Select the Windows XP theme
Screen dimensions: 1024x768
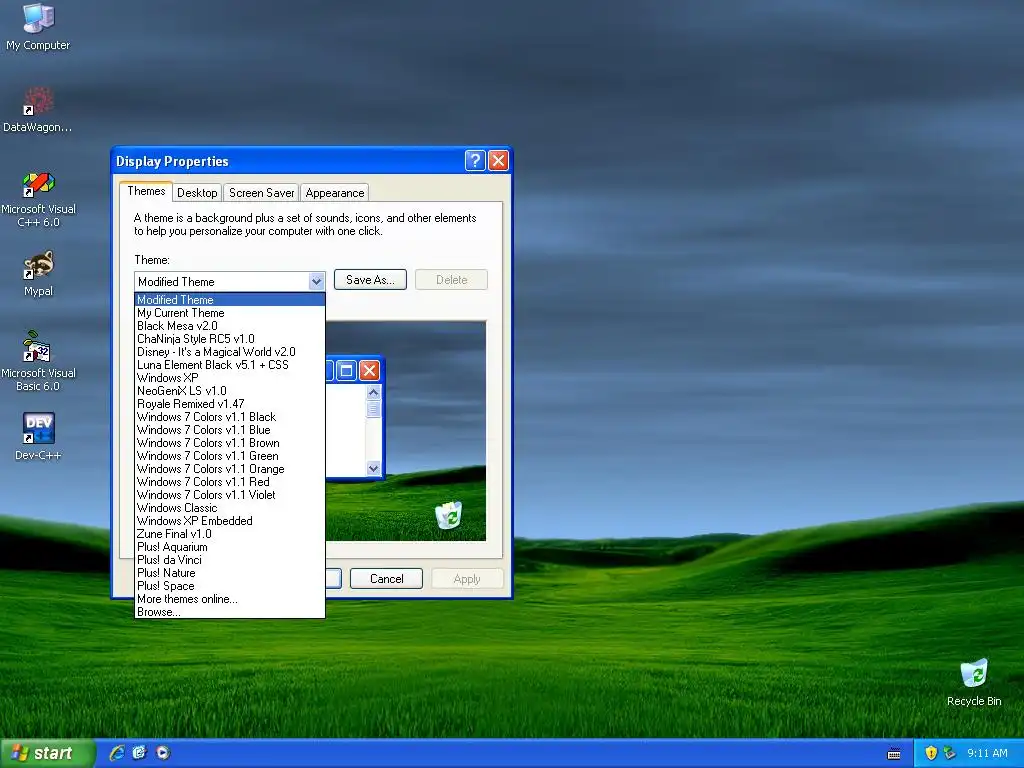[230, 378]
